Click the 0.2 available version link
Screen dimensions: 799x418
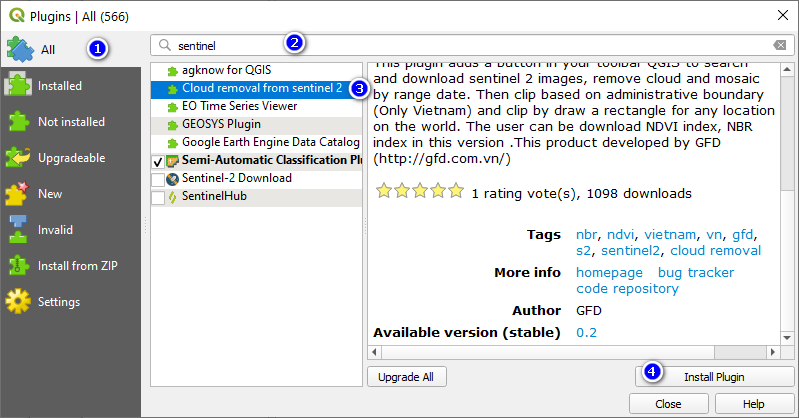click(586, 332)
